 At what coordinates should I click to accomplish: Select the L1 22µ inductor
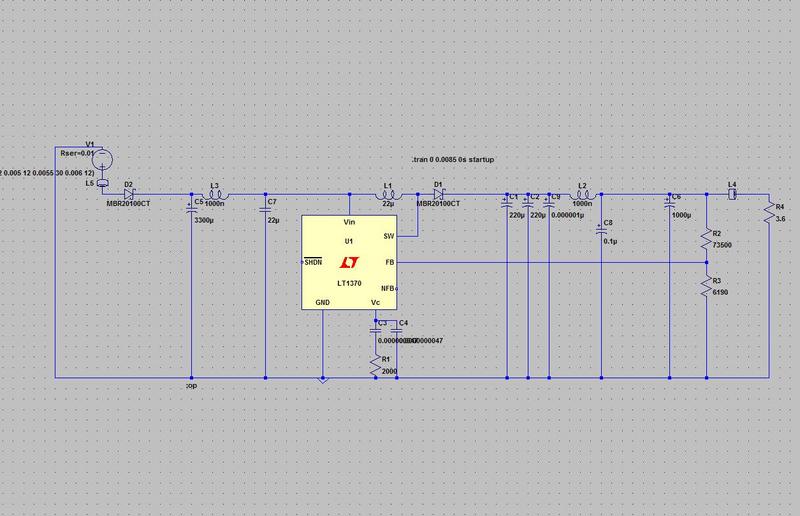click(x=386, y=195)
